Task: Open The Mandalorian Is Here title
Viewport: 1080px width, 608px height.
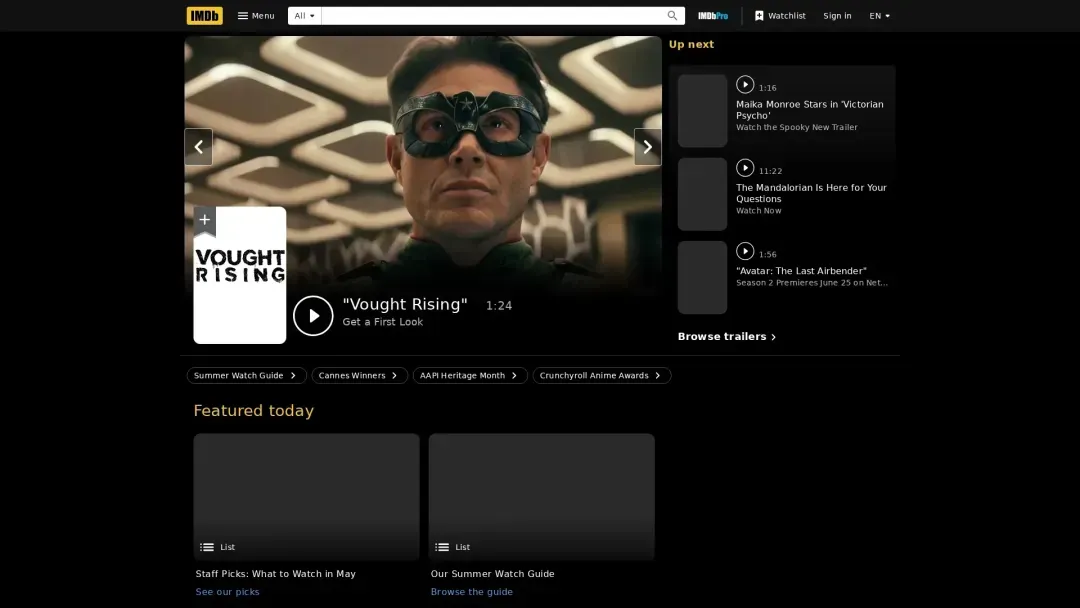Action: tap(811, 193)
